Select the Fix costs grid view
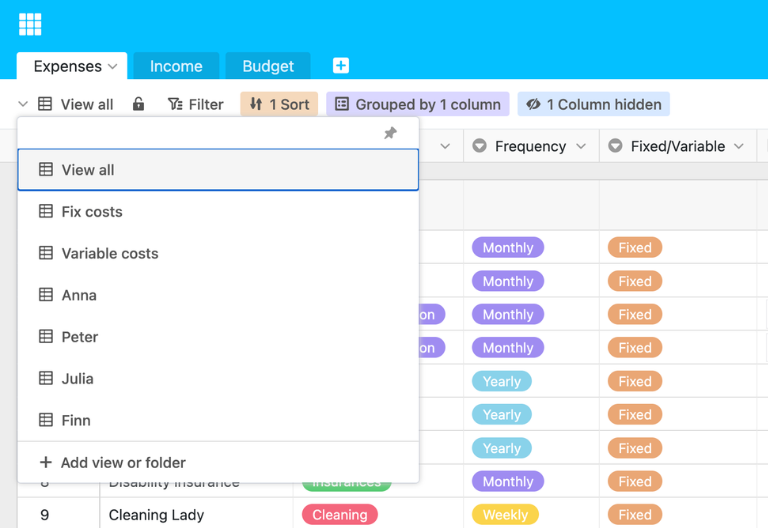 (218, 212)
